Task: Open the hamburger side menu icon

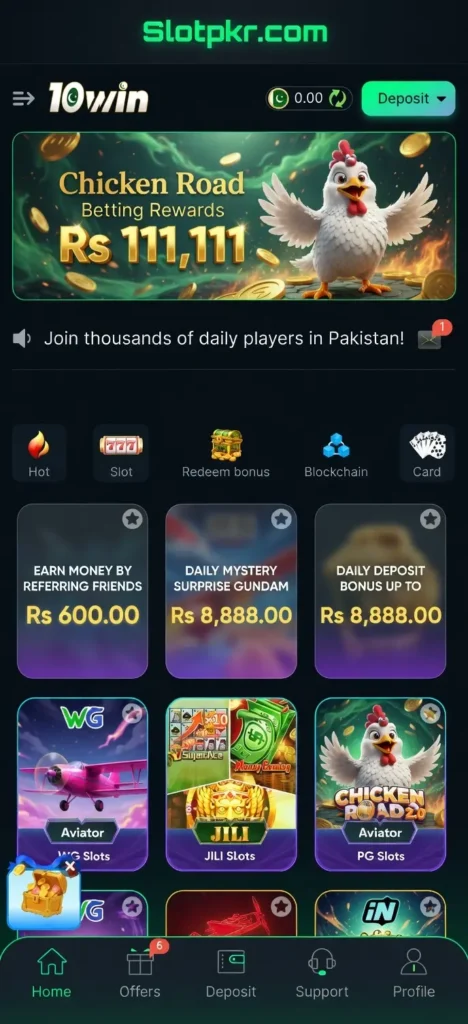Action: 23,99
